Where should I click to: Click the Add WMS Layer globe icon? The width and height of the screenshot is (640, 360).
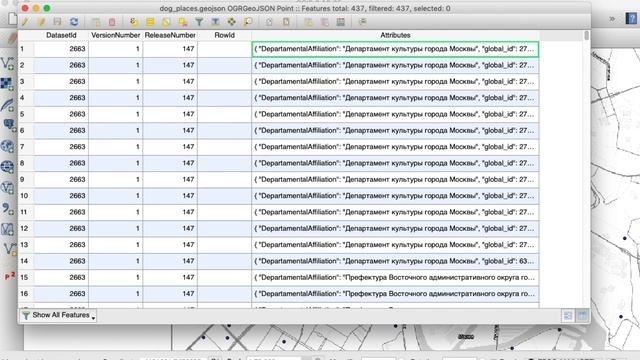pyautogui.click(x=7, y=146)
